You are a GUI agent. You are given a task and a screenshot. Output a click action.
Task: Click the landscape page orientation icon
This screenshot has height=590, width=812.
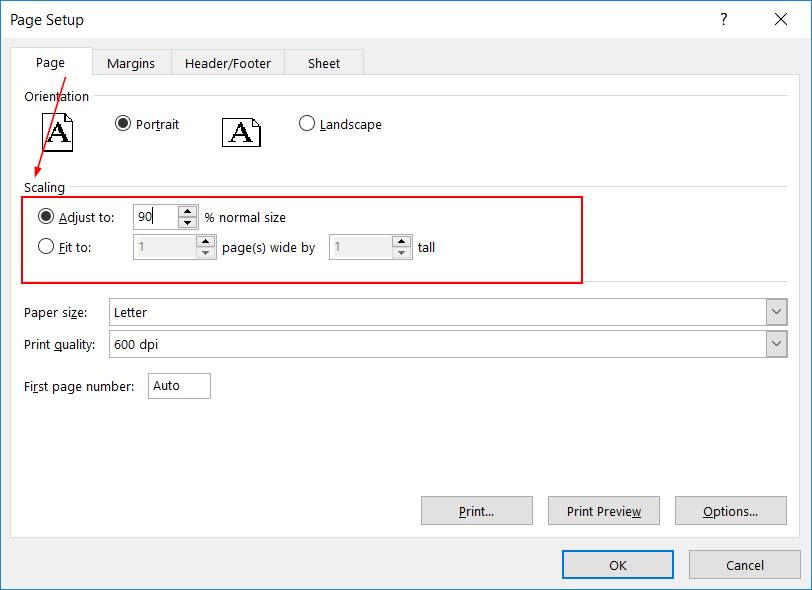click(x=241, y=132)
